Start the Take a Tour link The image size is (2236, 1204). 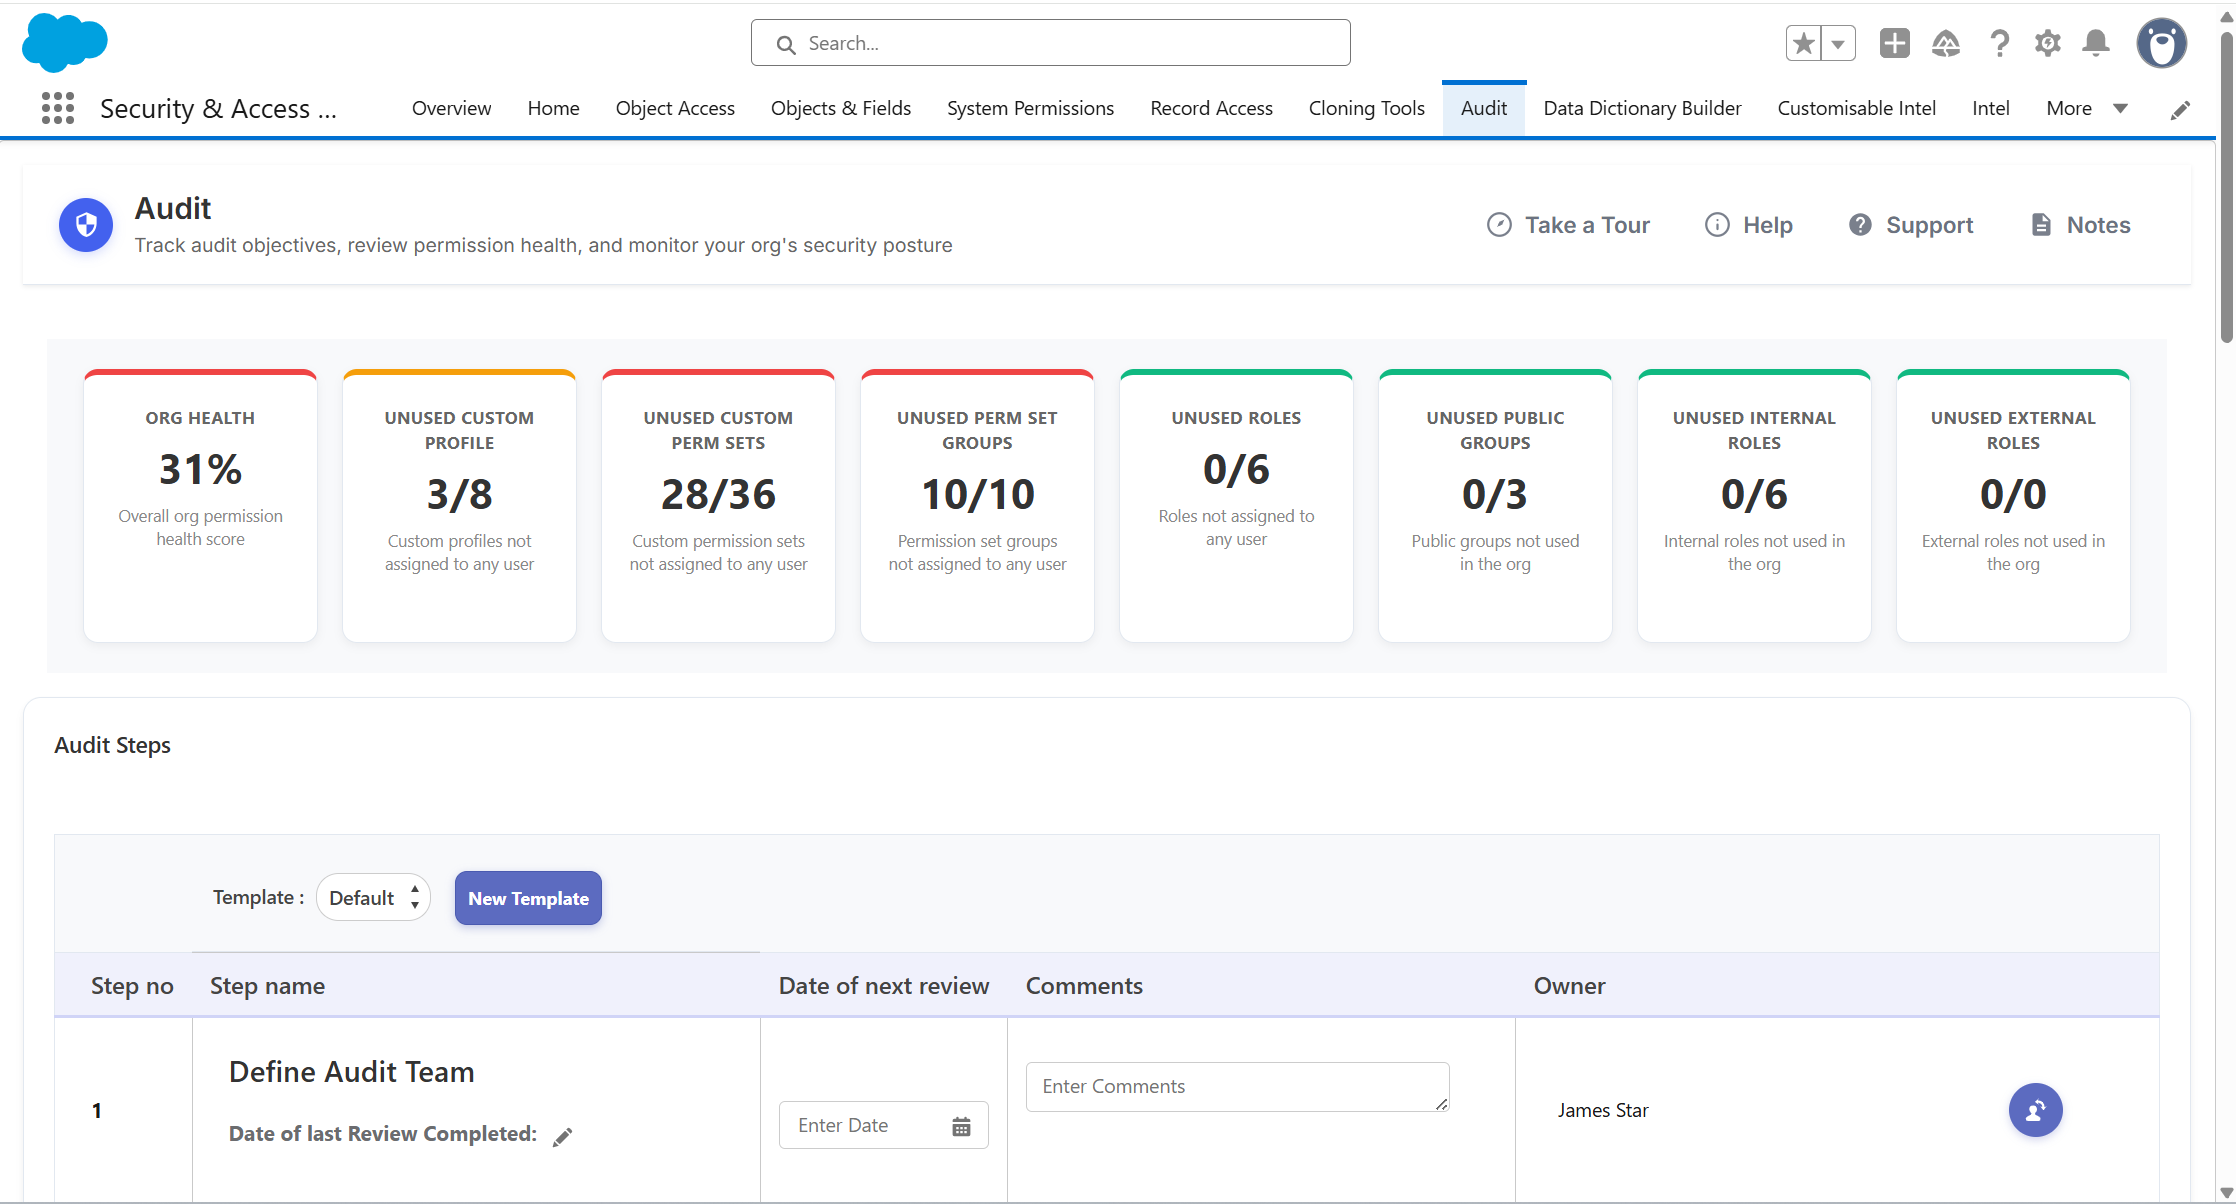point(1568,225)
